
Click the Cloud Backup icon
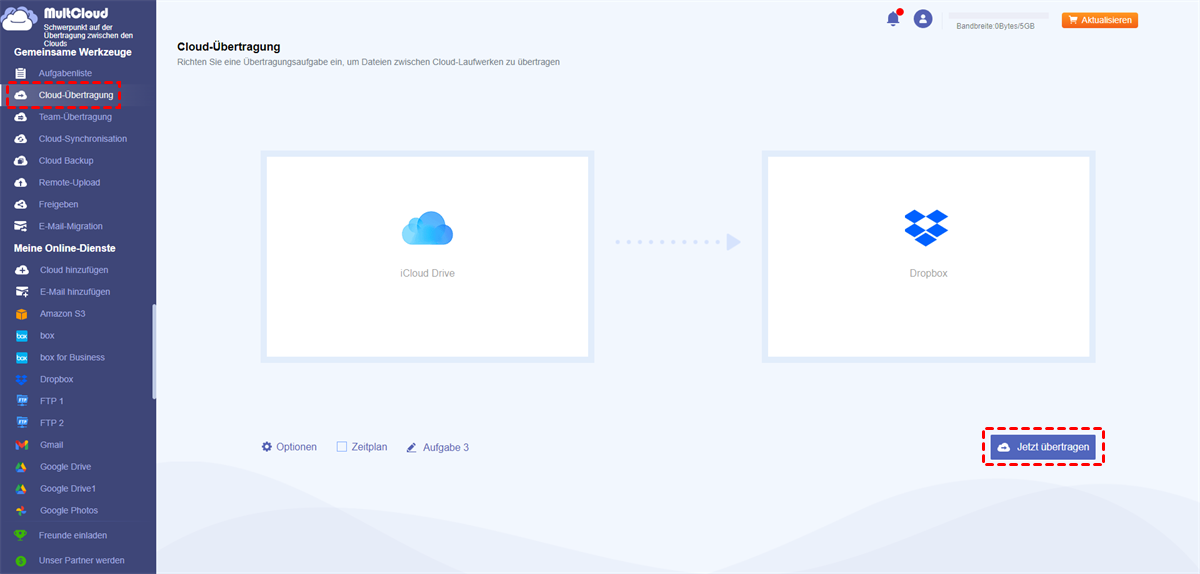click(x=20, y=161)
